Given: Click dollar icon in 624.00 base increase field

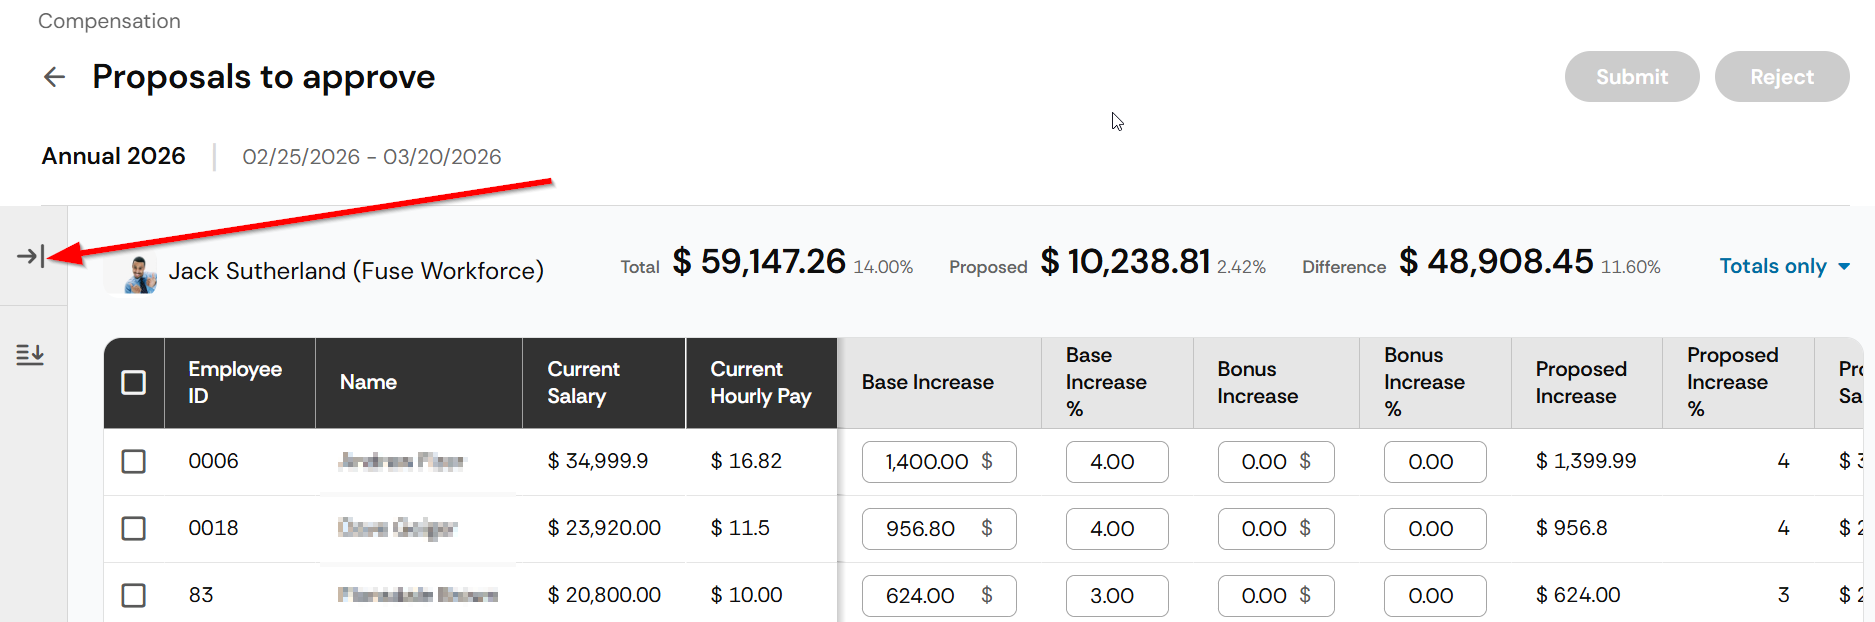Looking at the screenshot, I should (x=987, y=595).
